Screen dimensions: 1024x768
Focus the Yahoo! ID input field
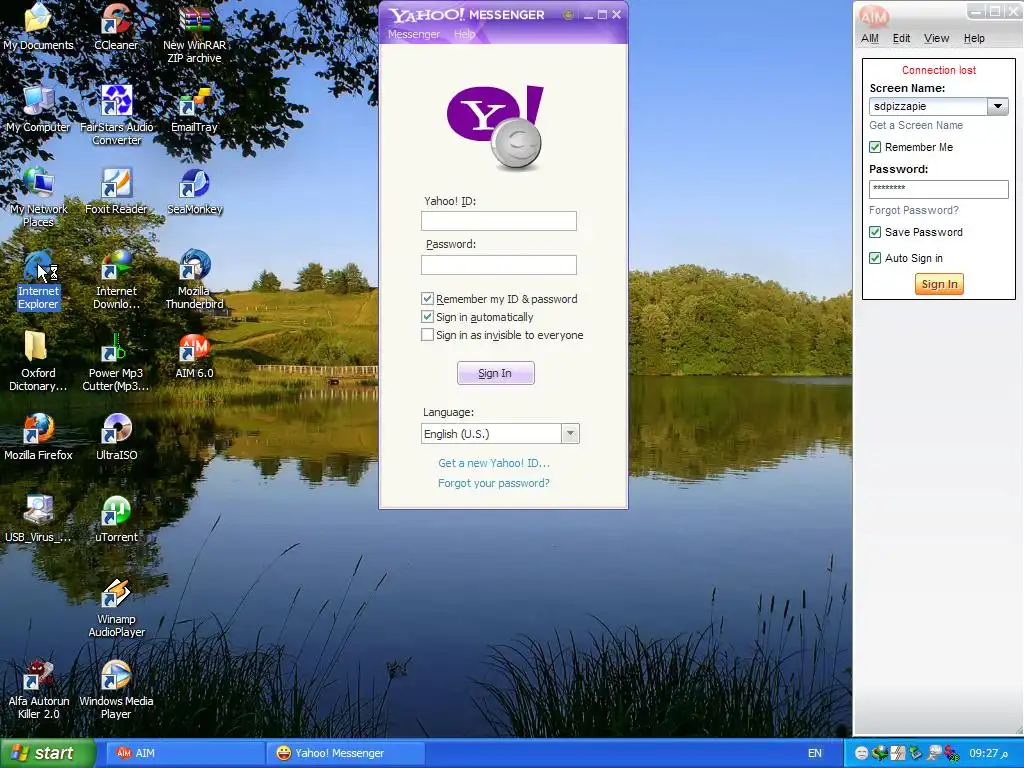pyautogui.click(x=499, y=221)
